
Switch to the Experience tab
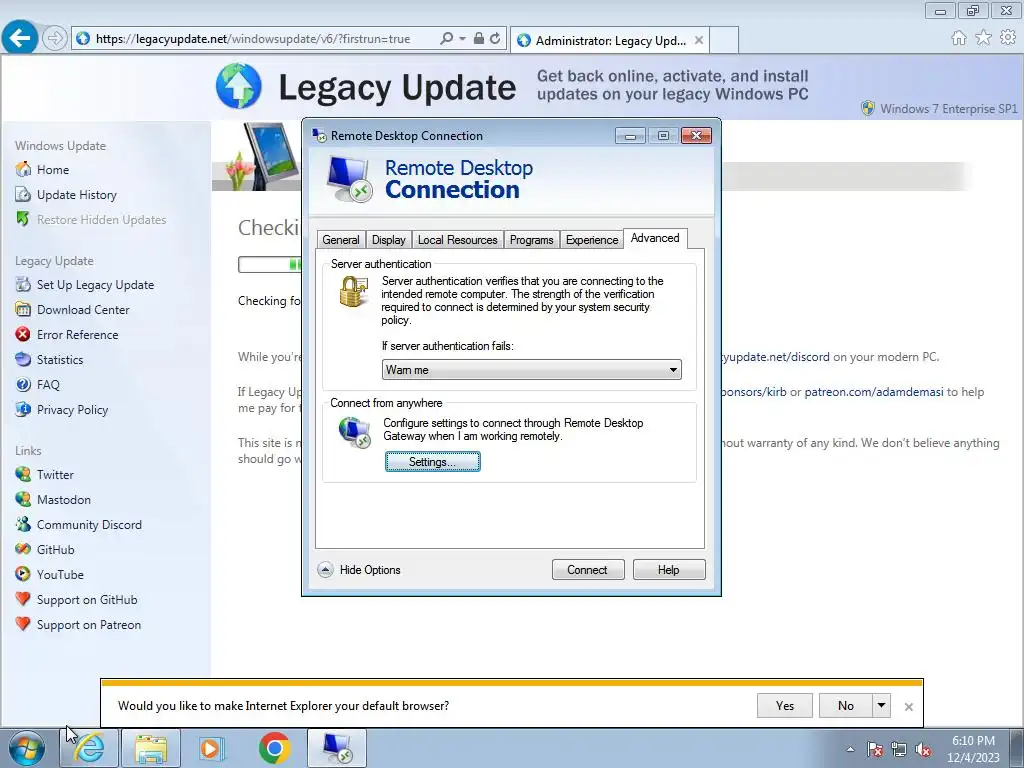592,240
